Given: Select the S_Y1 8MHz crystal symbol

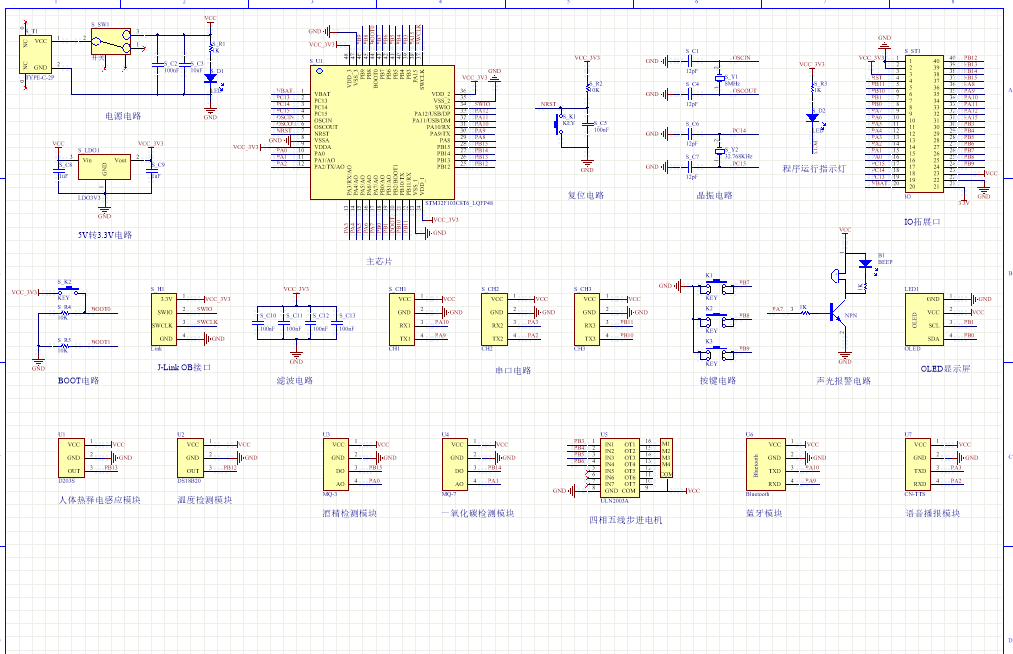Looking at the screenshot, I should tap(719, 77).
